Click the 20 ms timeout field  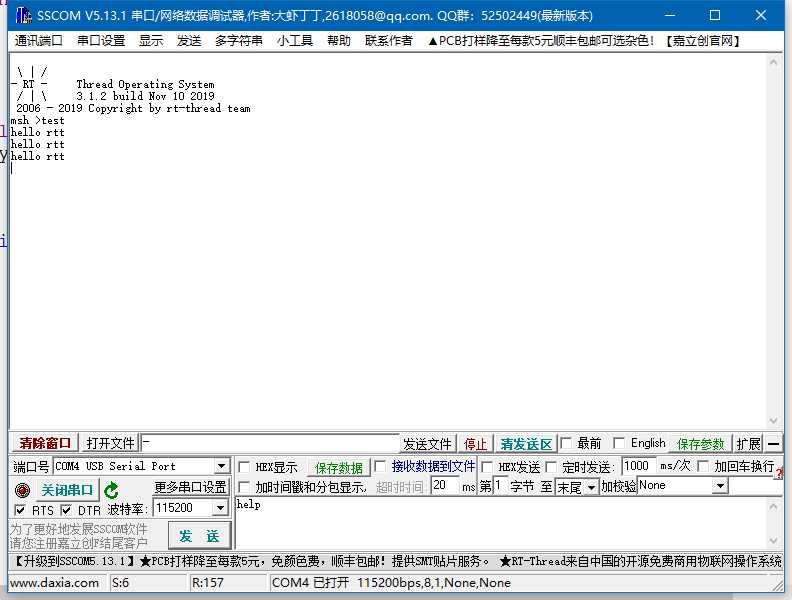[444, 486]
